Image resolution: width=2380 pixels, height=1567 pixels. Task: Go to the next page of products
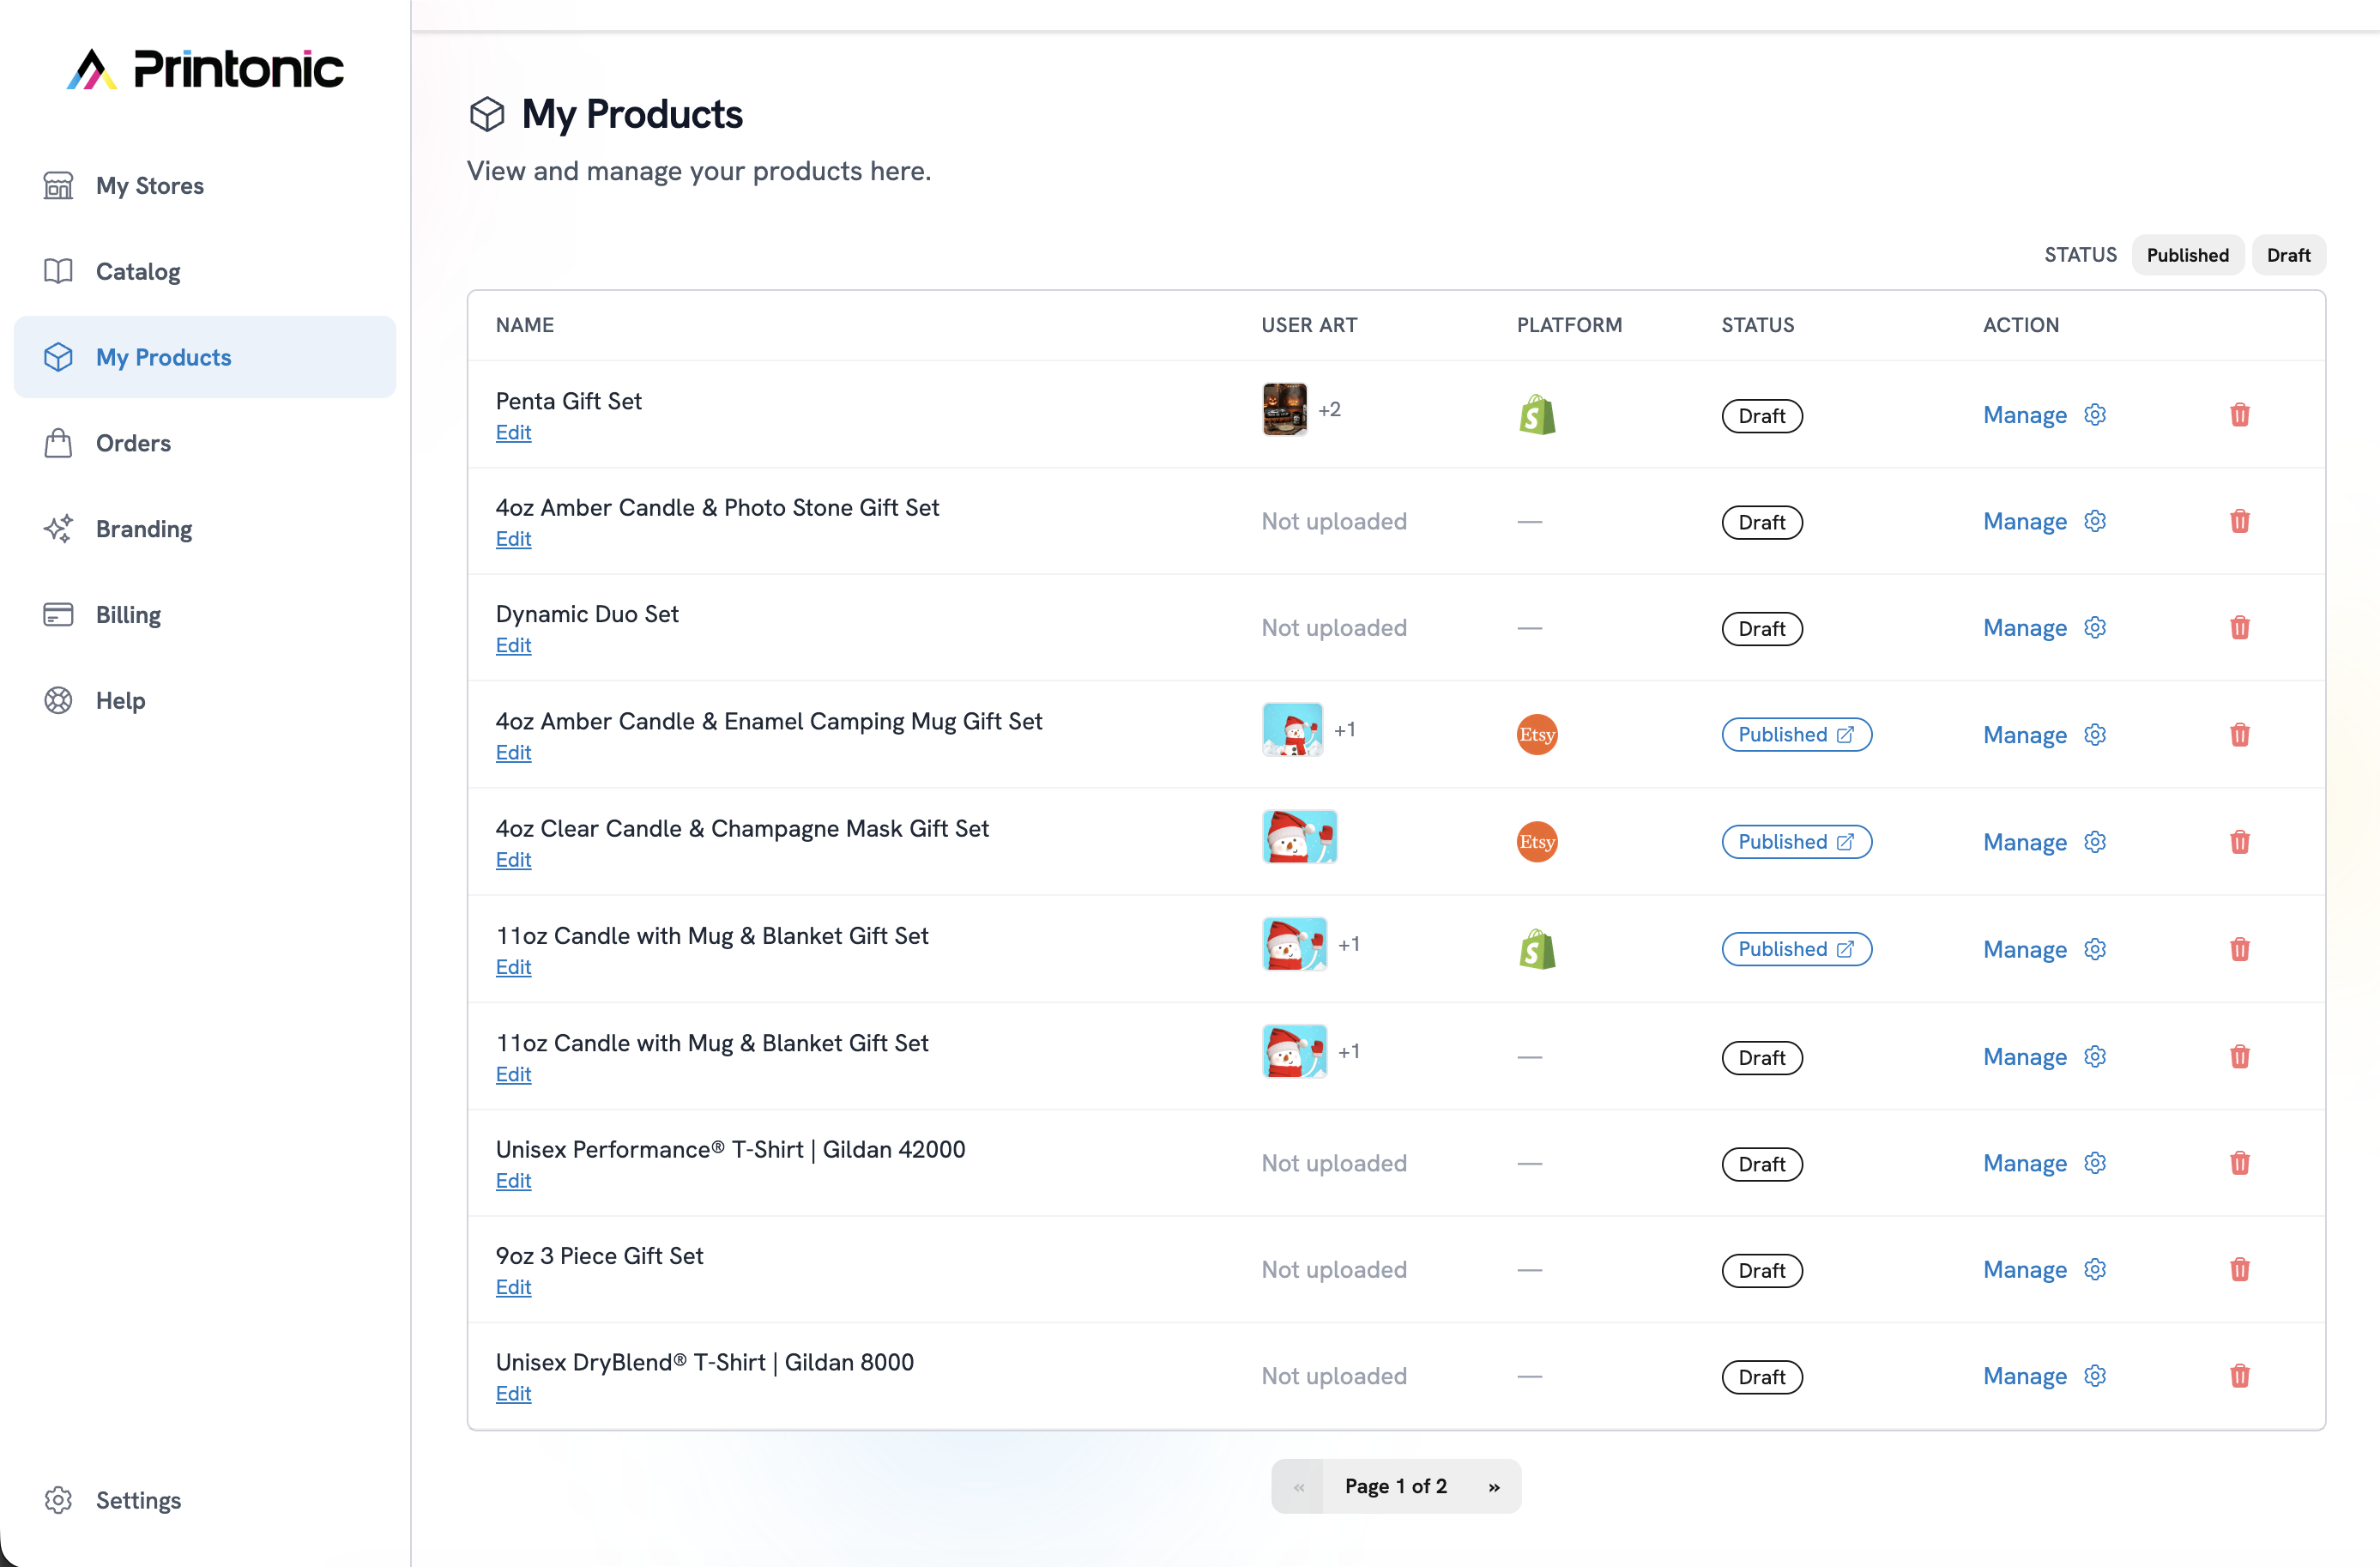pyautogui.click(x=1494, y=1486)
